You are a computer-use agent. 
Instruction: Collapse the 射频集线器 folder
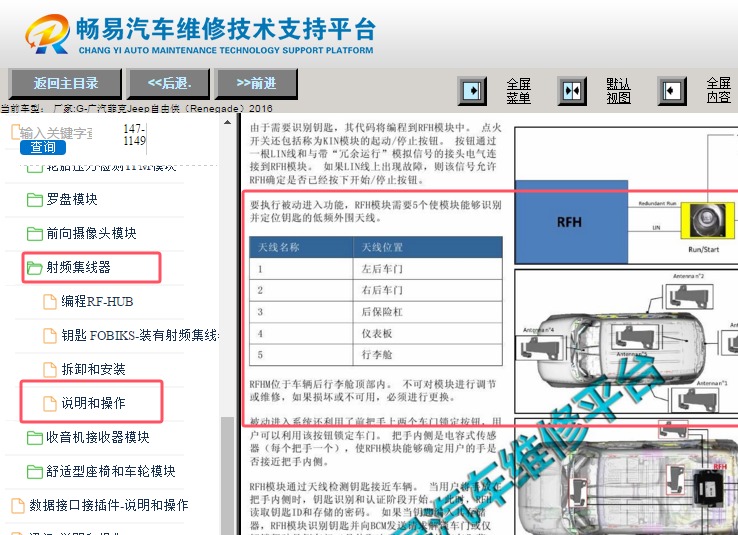[78, 267]
